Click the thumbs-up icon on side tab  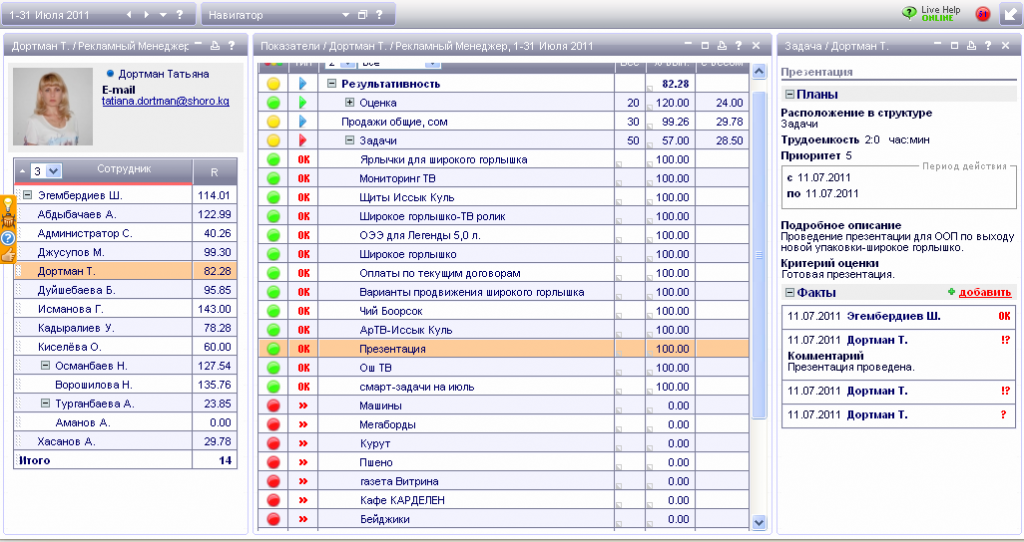click(8, 255)
